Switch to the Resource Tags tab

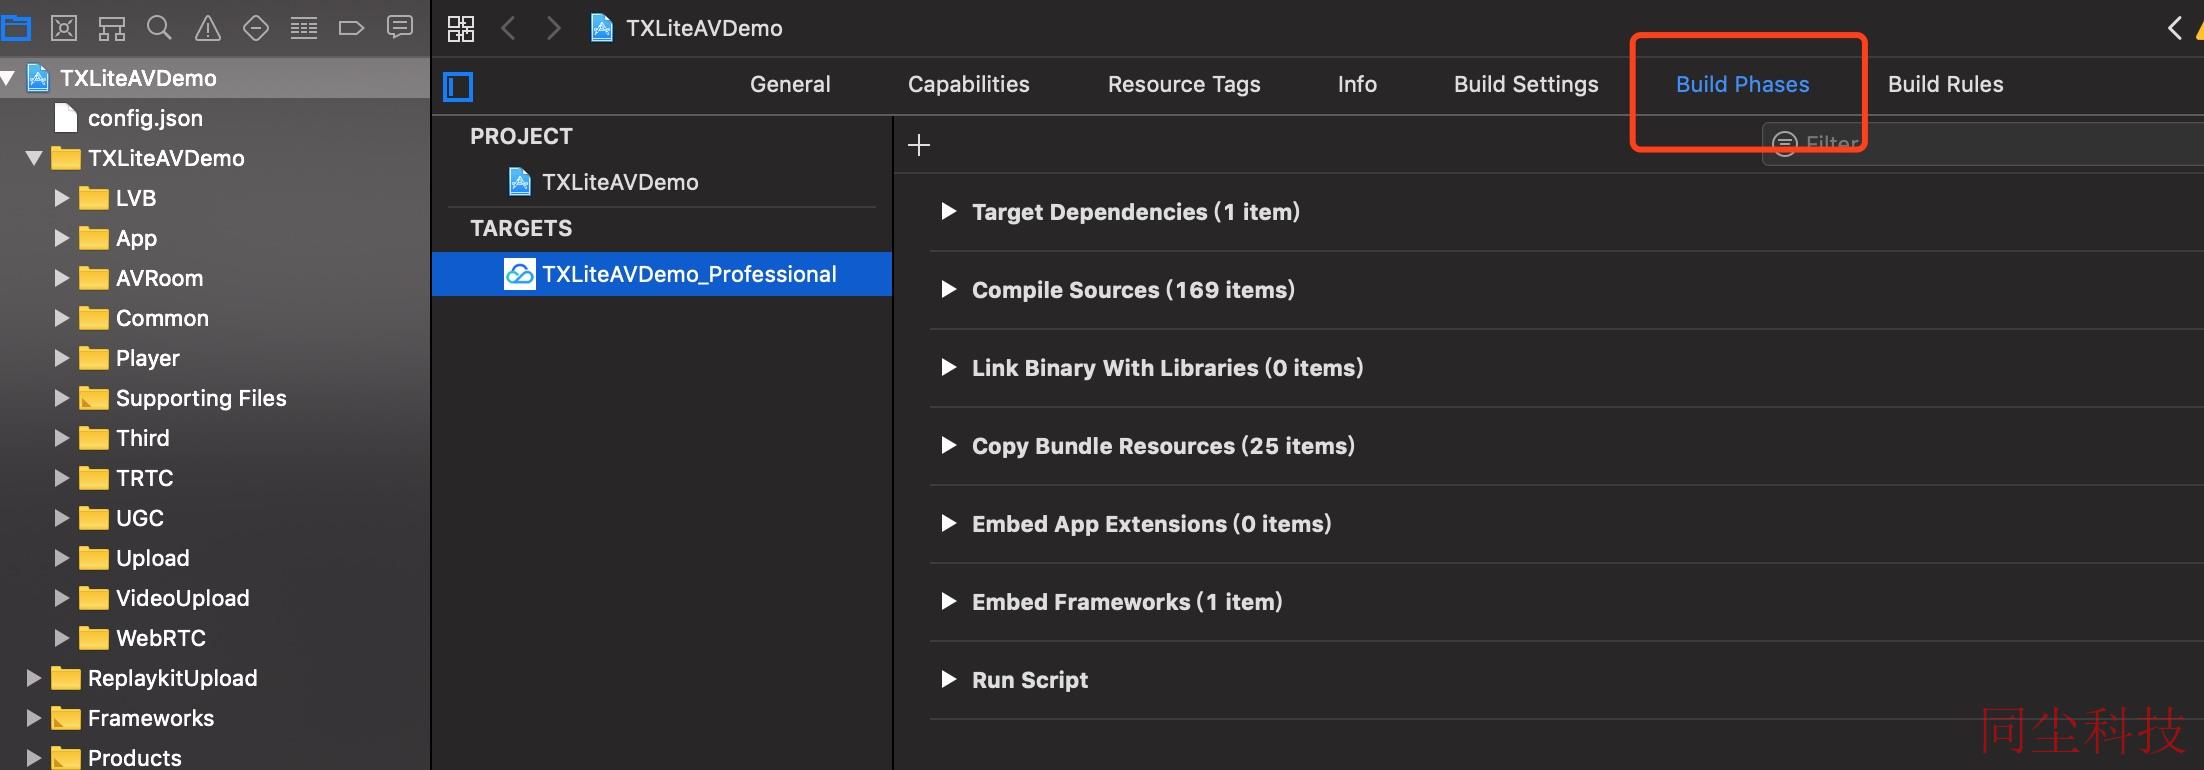[1184, 84]
